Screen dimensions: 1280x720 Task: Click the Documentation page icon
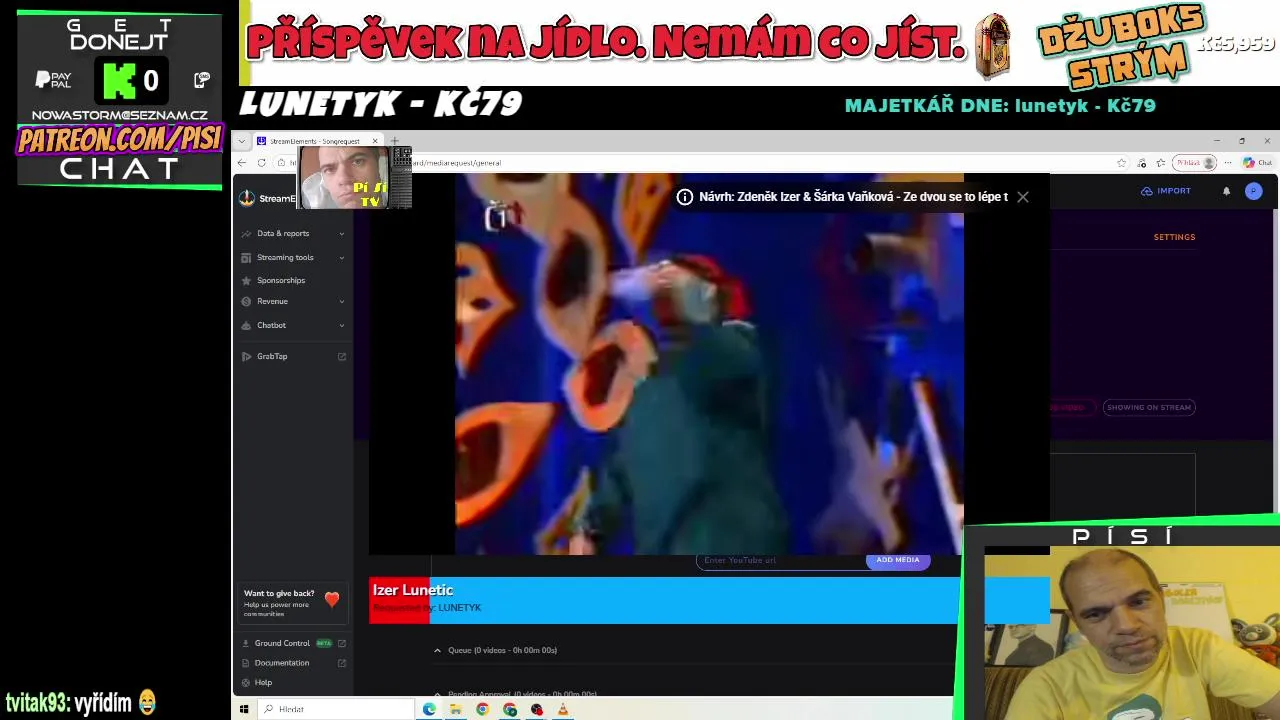pyautogui.click(x=246, y=663)
